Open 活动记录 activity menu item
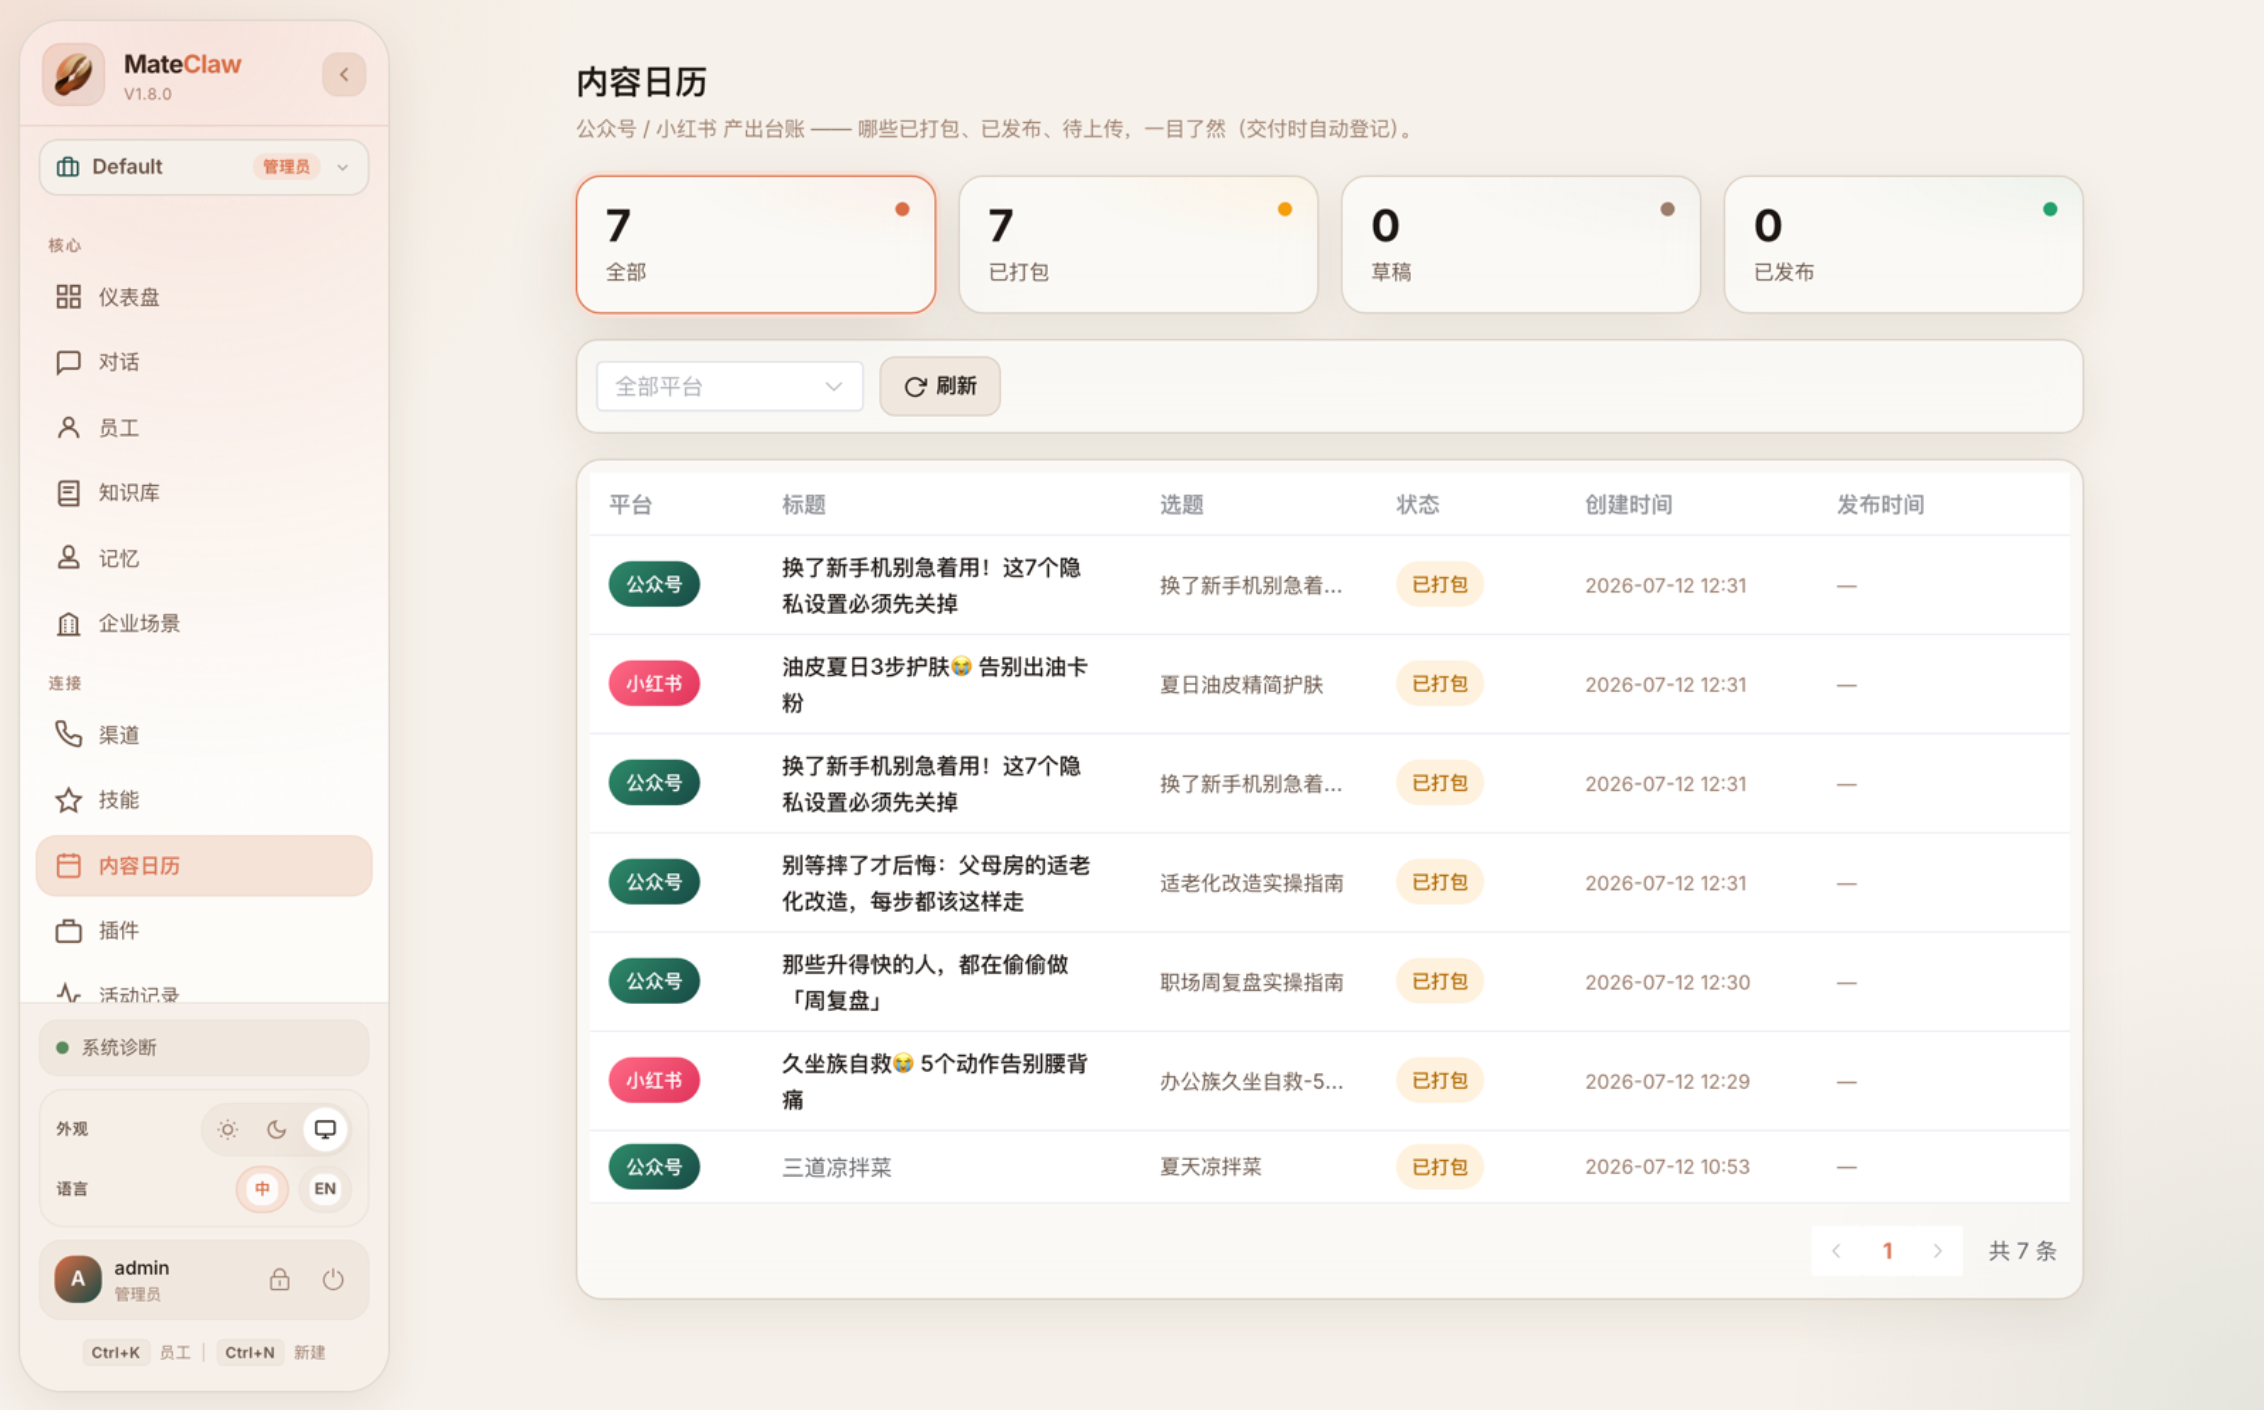Screen dimensions: 2264x1410 (x=204, y=992)
